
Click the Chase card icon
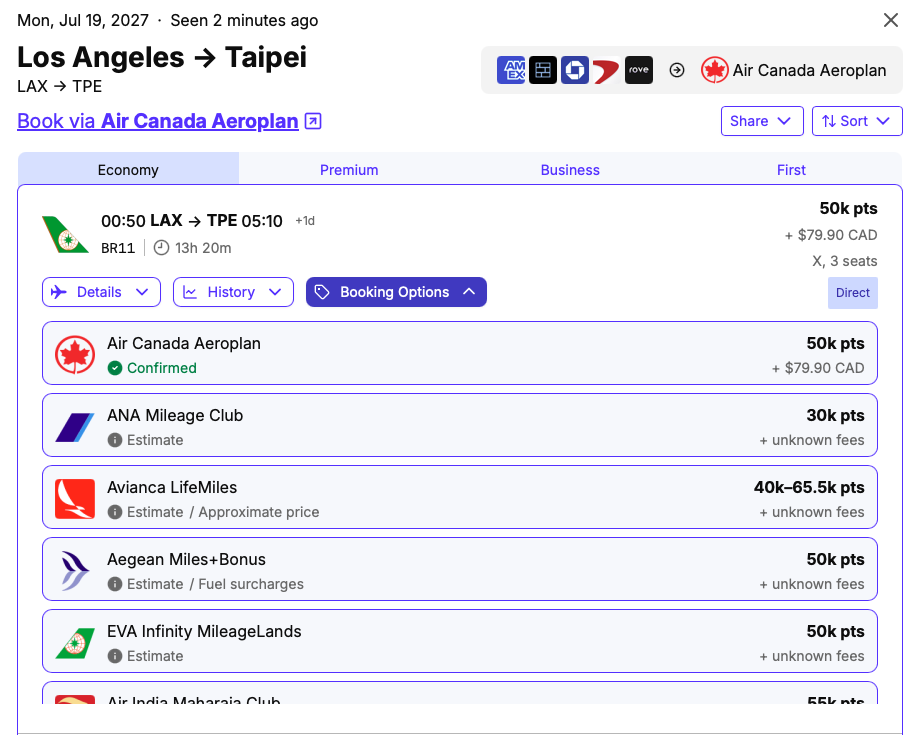pyautogui.click(x=575, y=70)
